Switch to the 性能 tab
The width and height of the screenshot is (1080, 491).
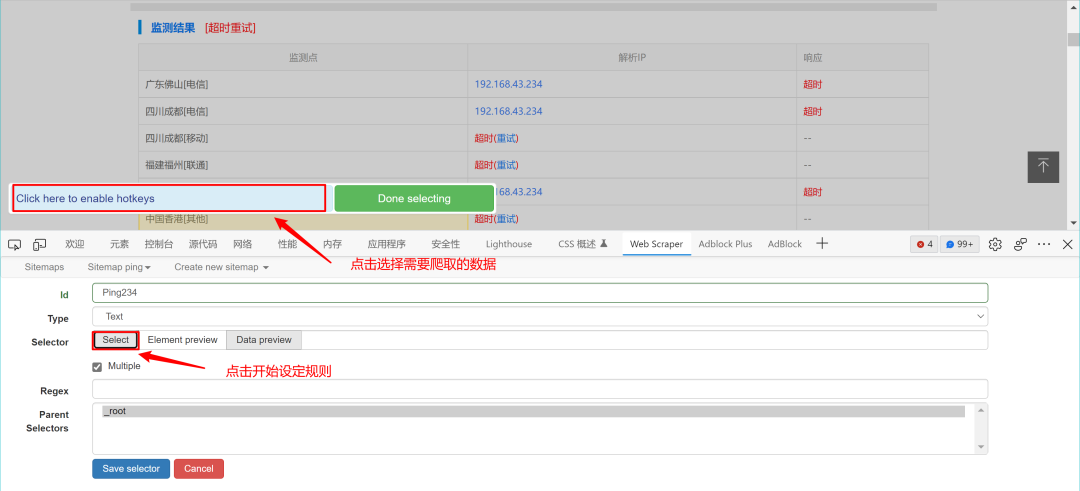click(x=288, y=244)
